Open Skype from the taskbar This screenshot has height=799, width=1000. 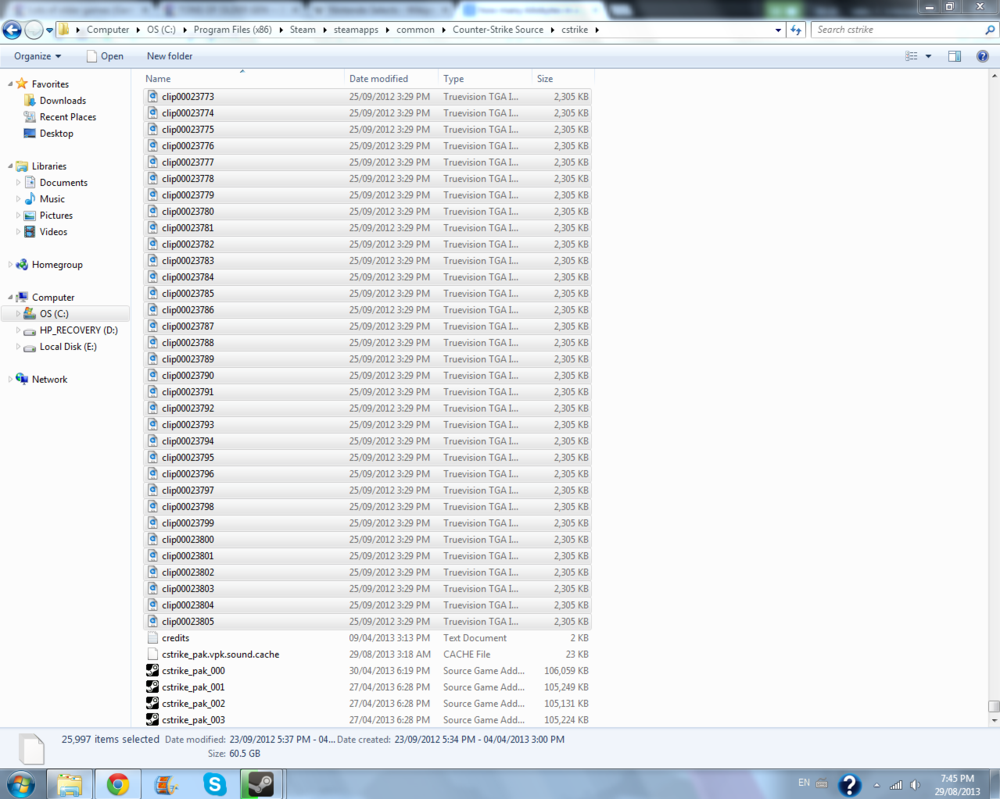click(x=215, y=784)
